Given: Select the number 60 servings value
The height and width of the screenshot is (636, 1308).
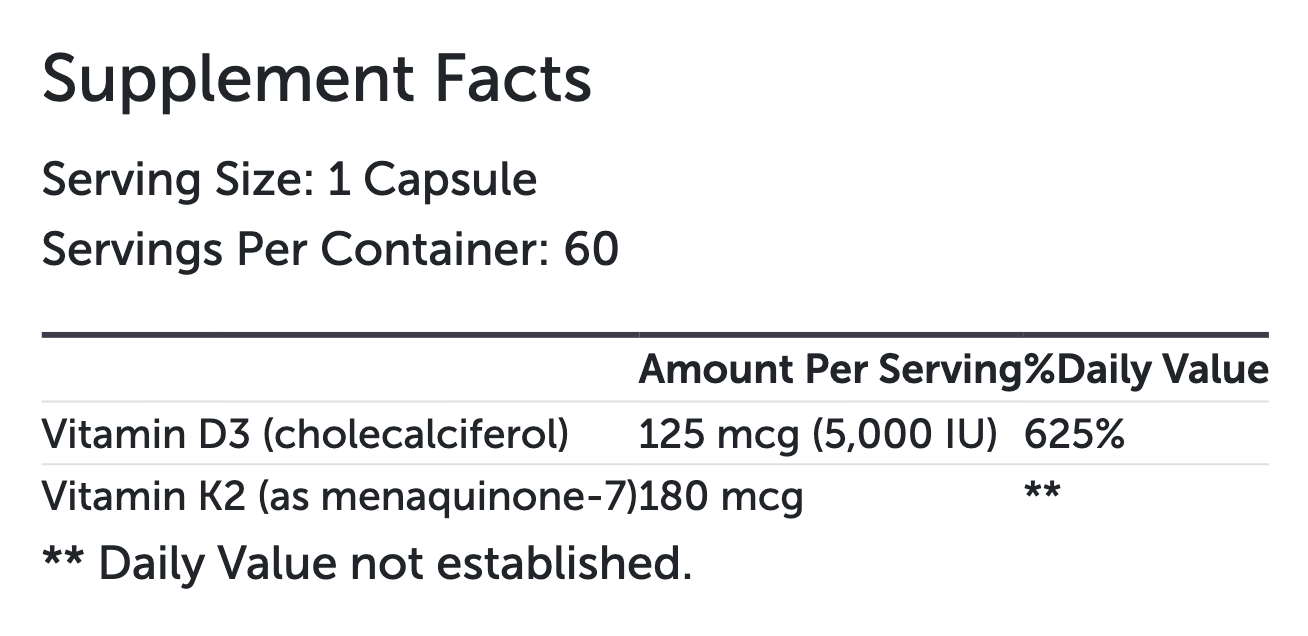Looking at the screenshot, I should (x=591, y=249).
